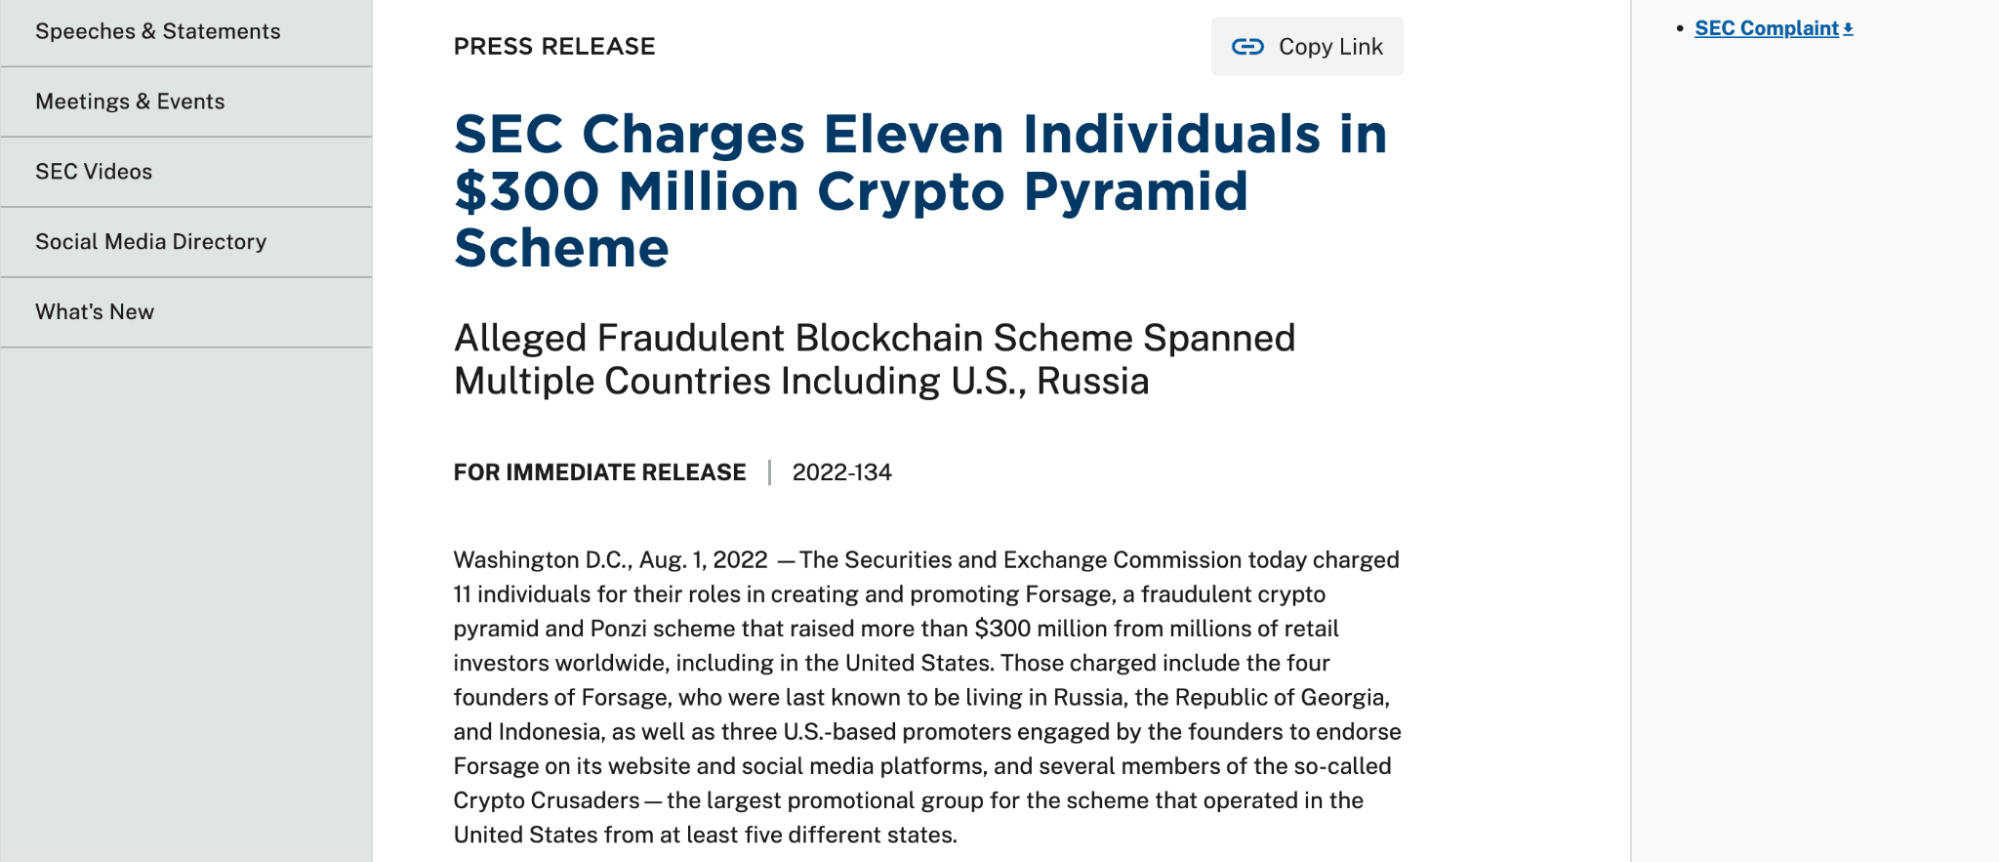Click the chain-link icon beside Copy Link
Screen dimensions: 1999x862
click(1247, 47)
